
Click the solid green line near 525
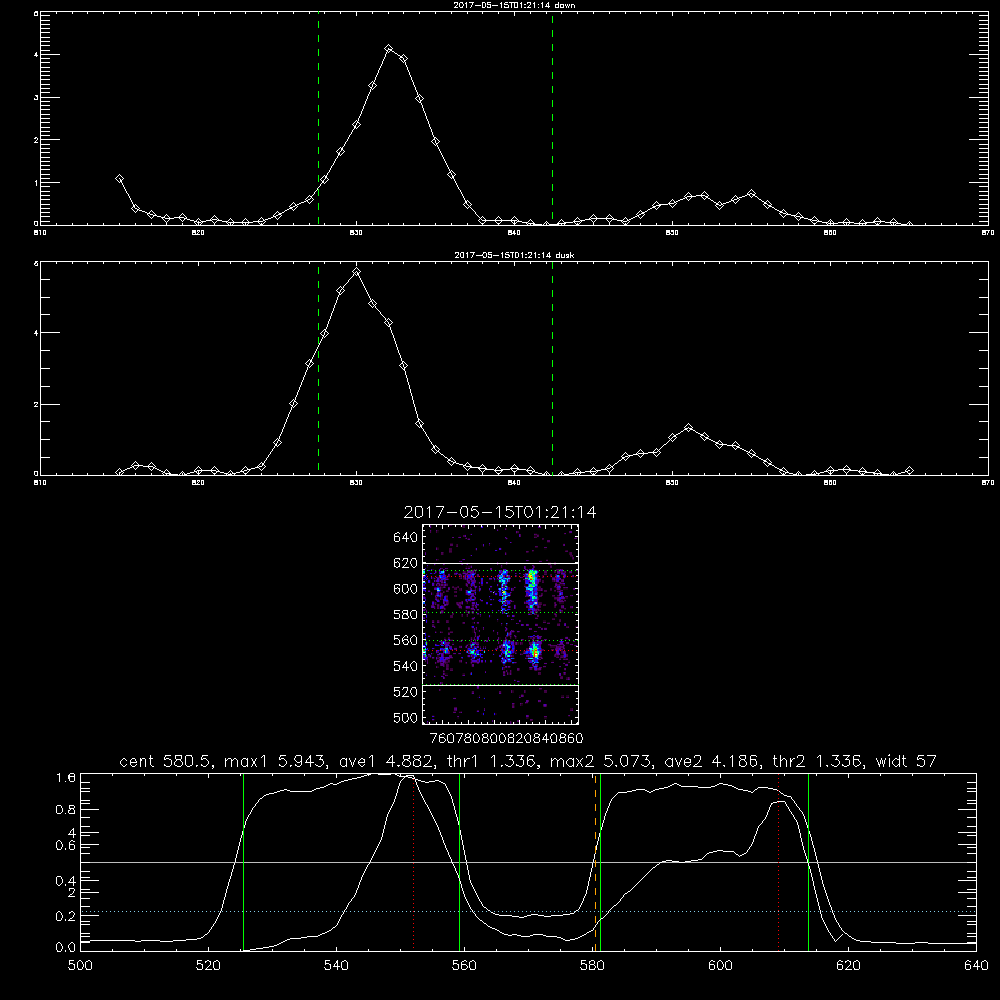click(x=243, y=862)
